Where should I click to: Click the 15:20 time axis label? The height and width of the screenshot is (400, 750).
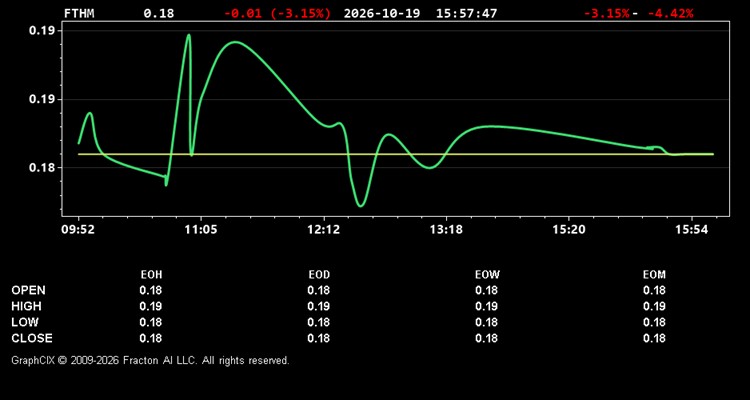coord(569,230)
